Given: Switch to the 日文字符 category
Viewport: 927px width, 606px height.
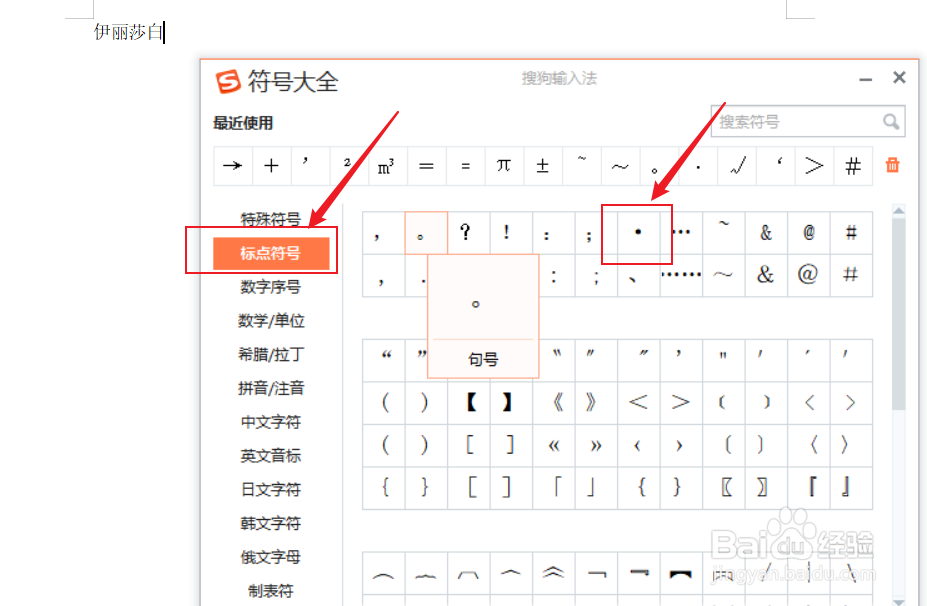Looking at the screenshot, I should (x=270, y=489).
